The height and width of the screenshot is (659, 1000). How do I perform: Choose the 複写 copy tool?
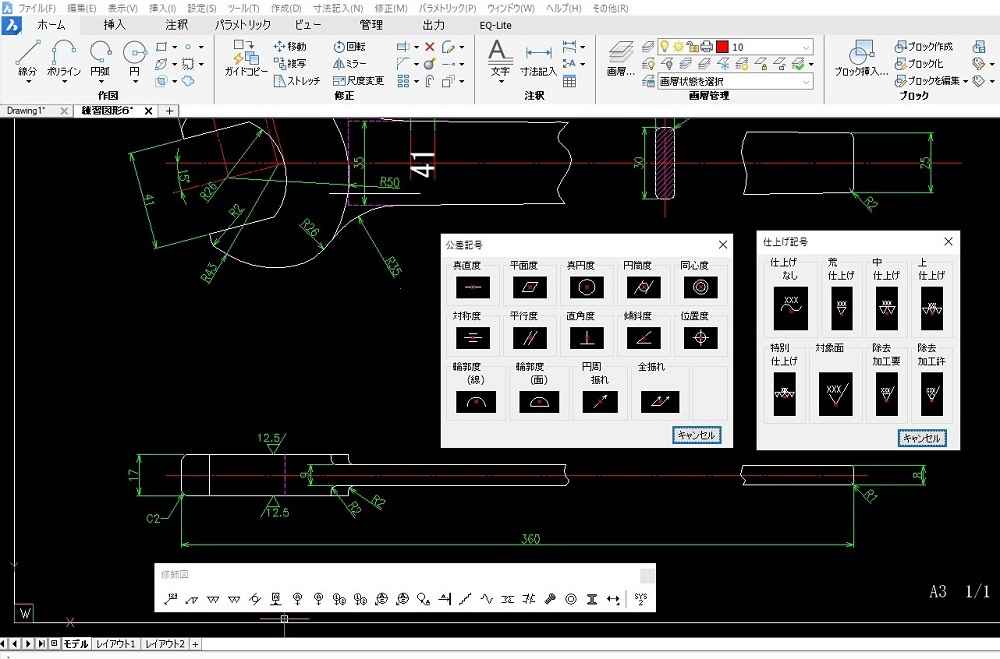pos(290,64)
